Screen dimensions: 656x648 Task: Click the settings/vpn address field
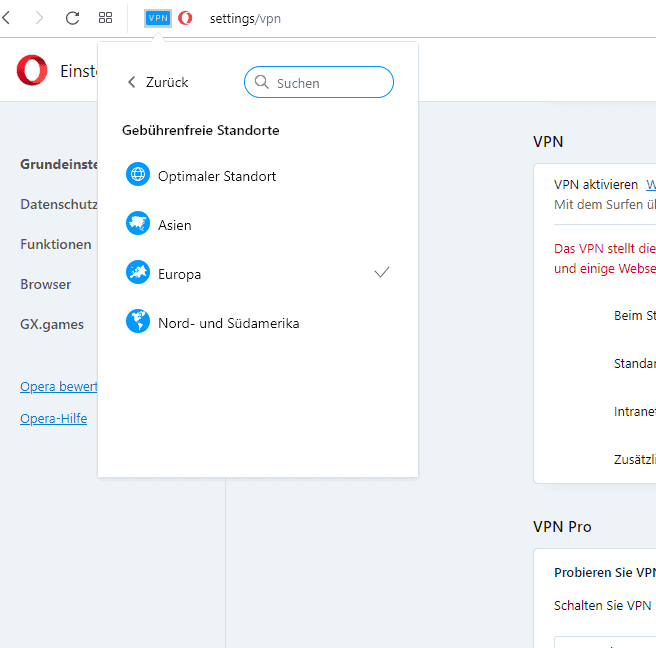click(x=245, y=19)
